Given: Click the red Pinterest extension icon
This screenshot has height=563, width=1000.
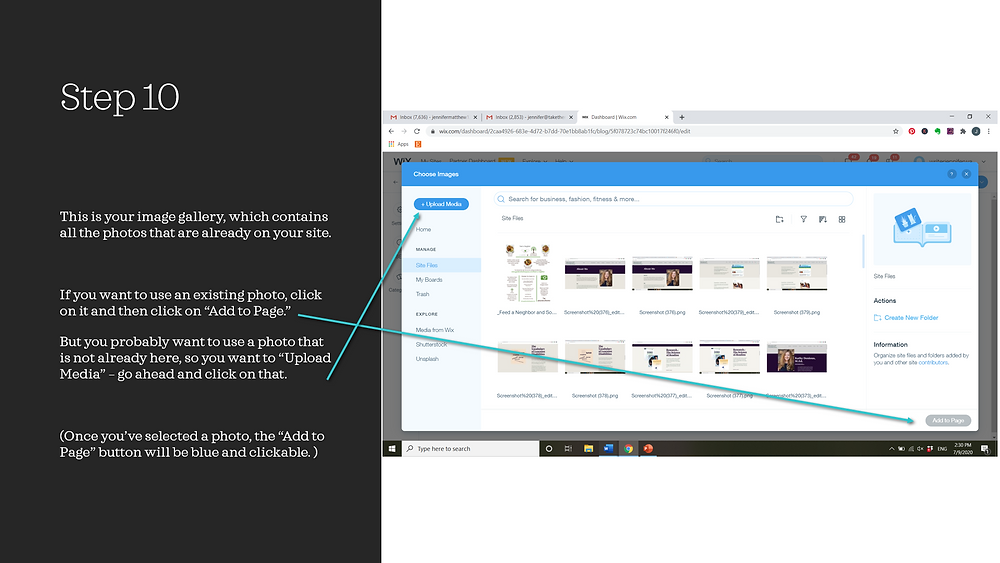Looking at the screenshot, I should (x=912, y=131).
